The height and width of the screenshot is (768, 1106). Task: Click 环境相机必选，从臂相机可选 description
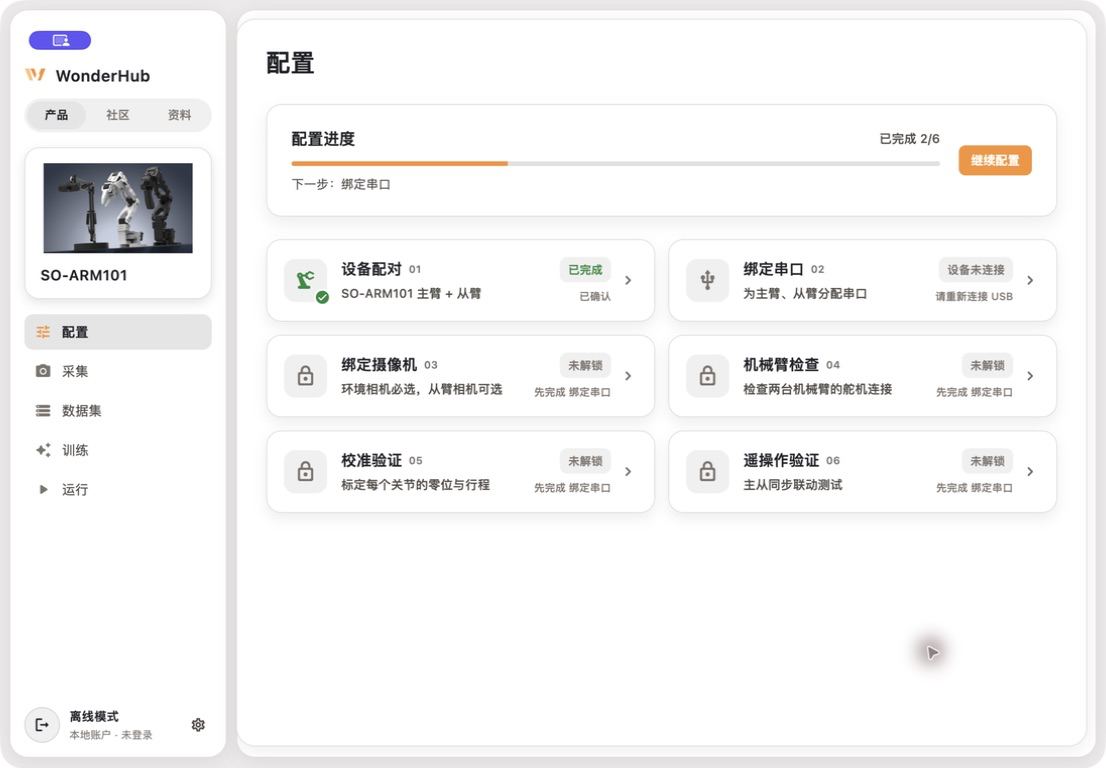422,389
